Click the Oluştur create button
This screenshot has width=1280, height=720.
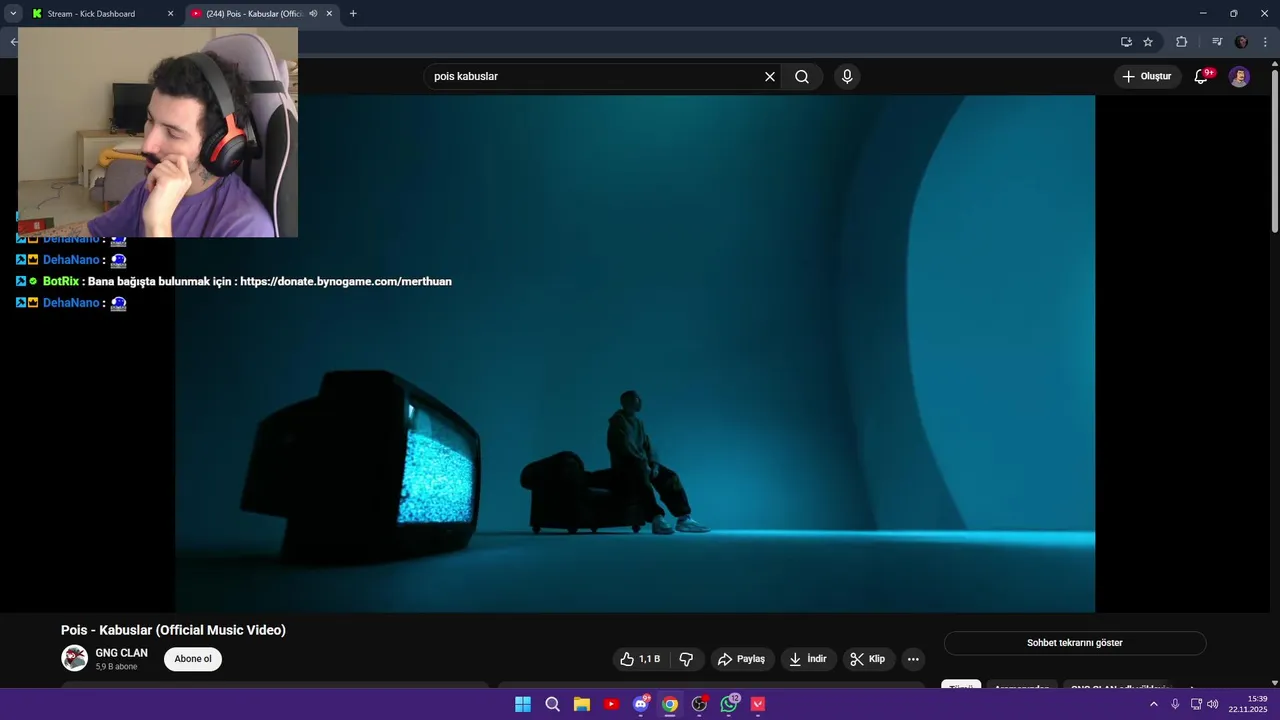point(1146,77)
